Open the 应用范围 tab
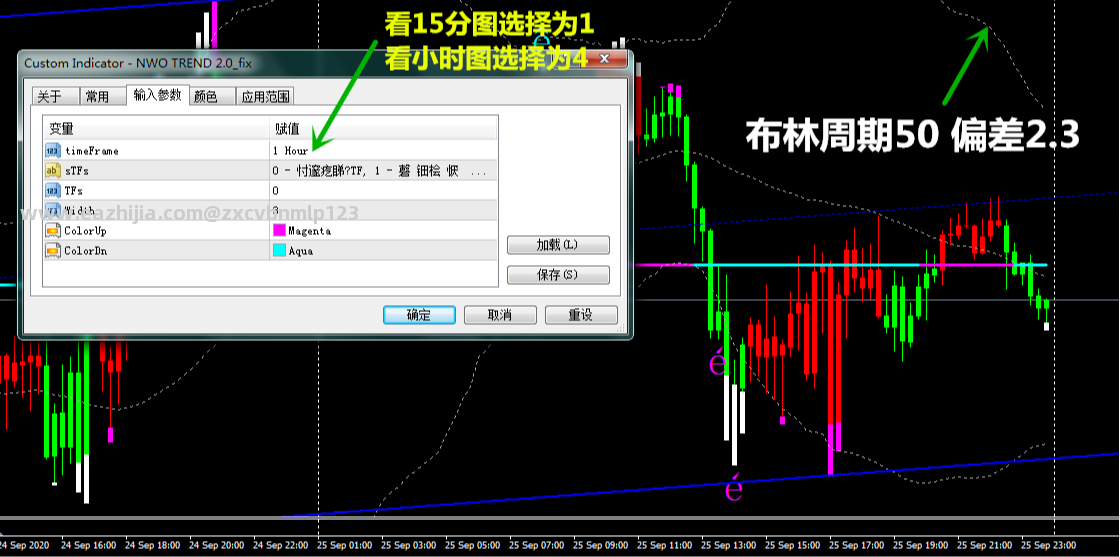 pyautogui.click(x=264, y=96)
